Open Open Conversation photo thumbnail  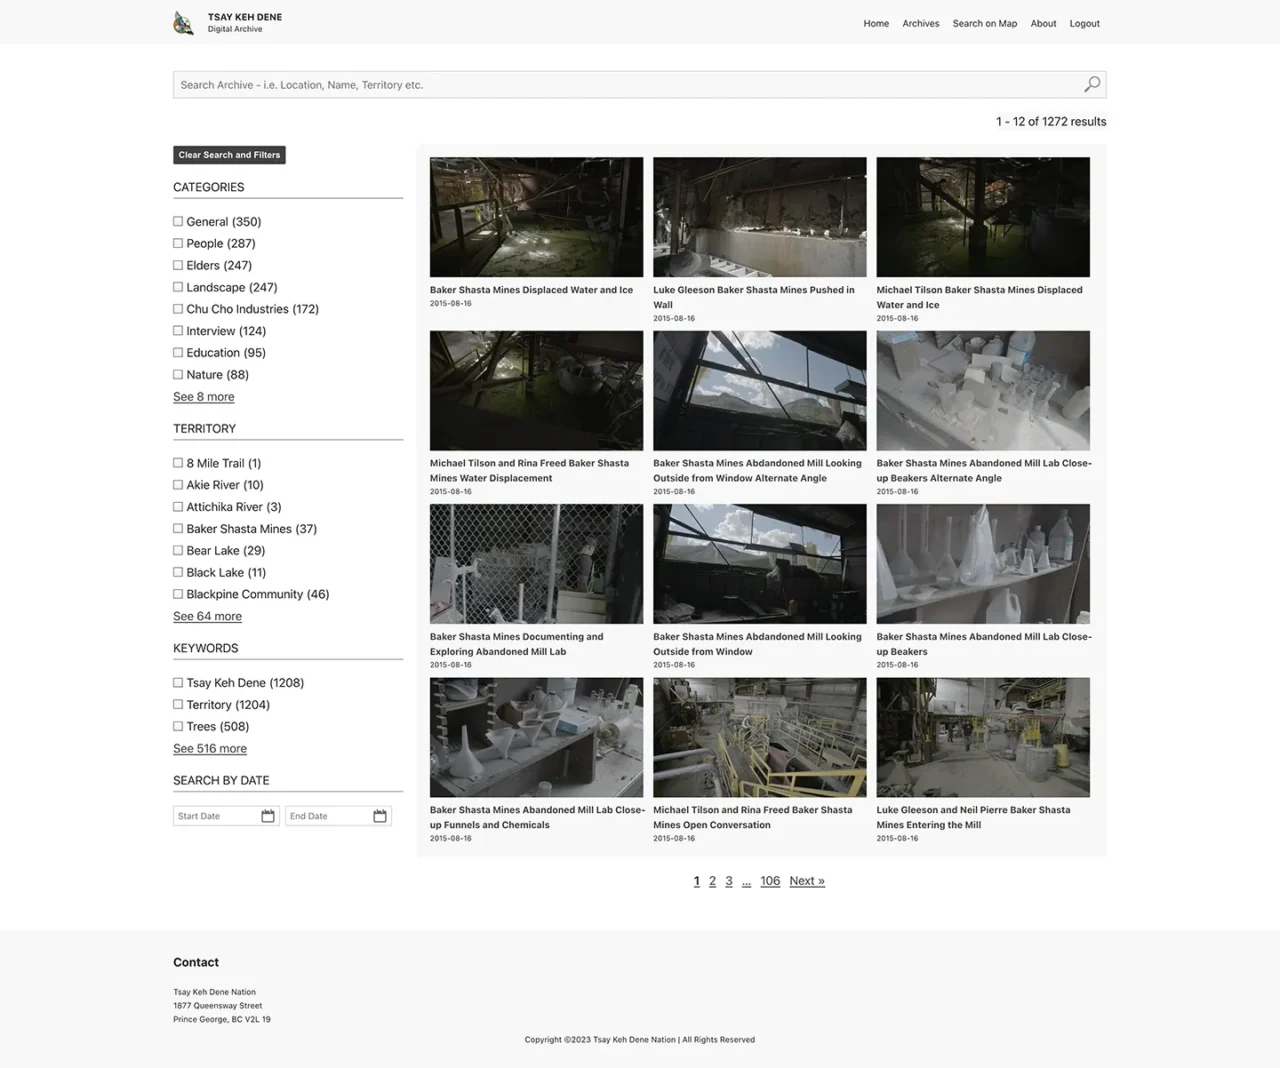click(x=760, y=738)
